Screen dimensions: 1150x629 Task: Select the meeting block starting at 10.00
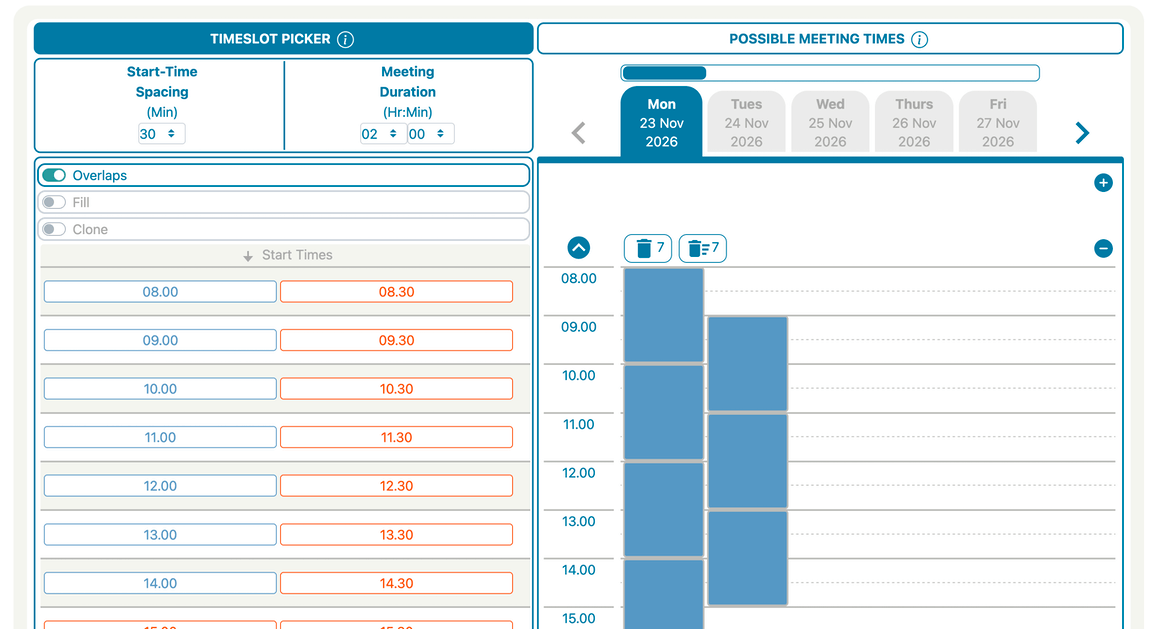click(x=664, y=413)
